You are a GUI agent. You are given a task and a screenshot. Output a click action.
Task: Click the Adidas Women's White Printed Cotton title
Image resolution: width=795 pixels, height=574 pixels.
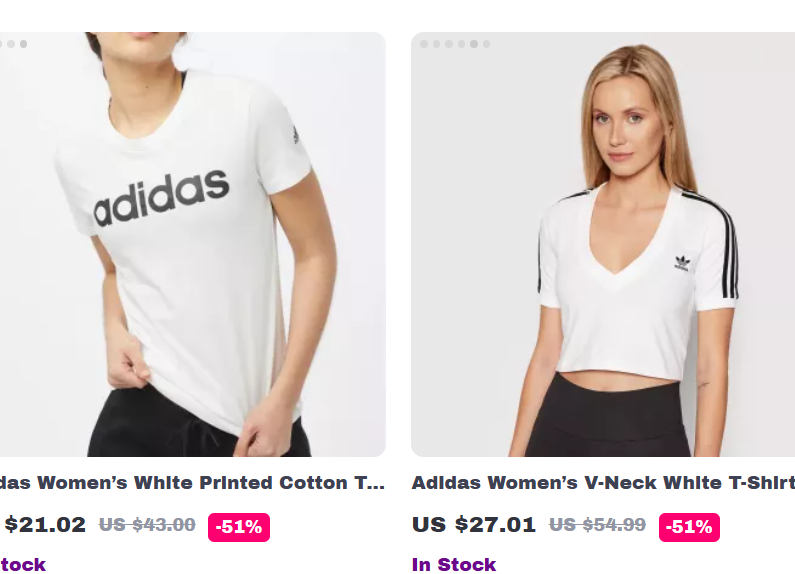tap(192, 483)
